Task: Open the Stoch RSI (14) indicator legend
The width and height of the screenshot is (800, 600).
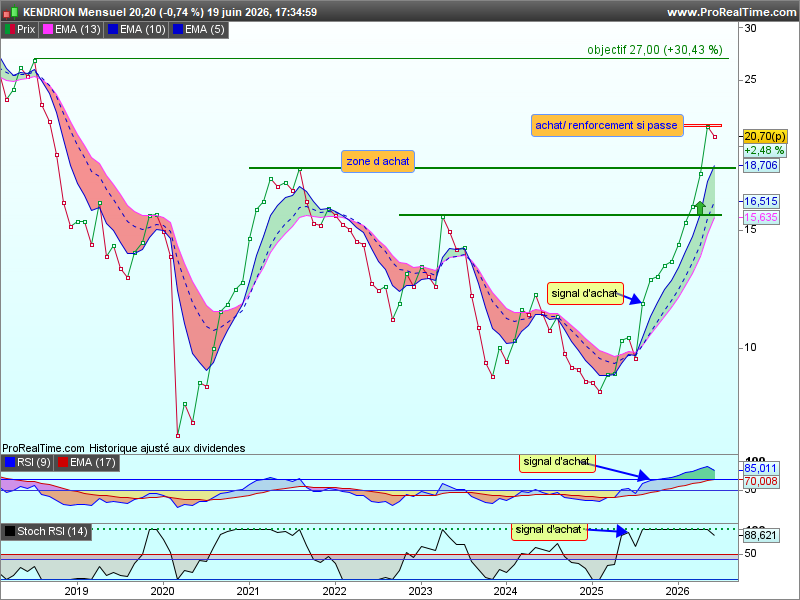Action: click(46, 532)
